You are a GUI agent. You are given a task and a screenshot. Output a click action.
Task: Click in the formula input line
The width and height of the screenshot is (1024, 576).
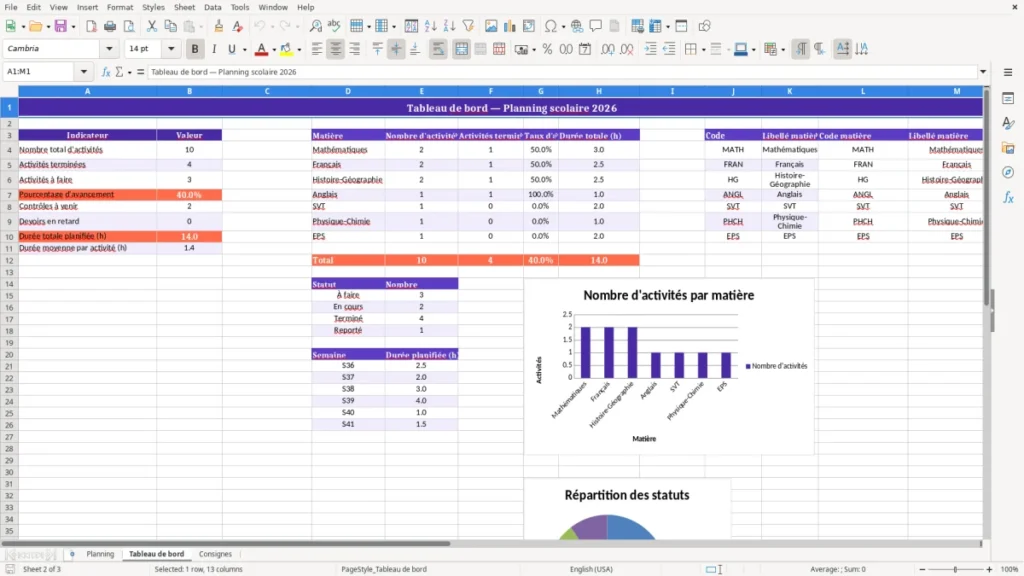click(562, 72)
